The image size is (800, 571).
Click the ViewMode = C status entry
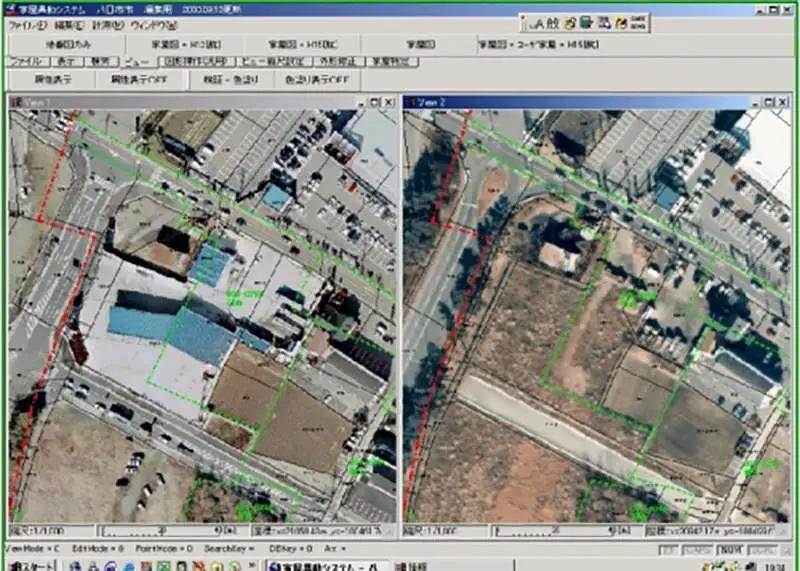coord(33,549)
